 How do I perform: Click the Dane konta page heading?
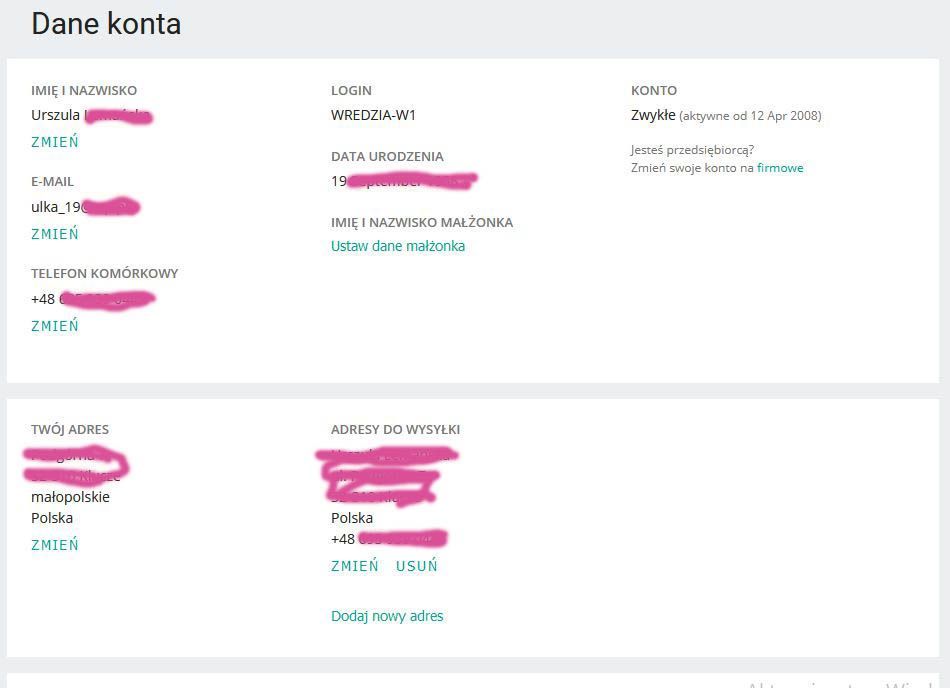tap(106, 24)
